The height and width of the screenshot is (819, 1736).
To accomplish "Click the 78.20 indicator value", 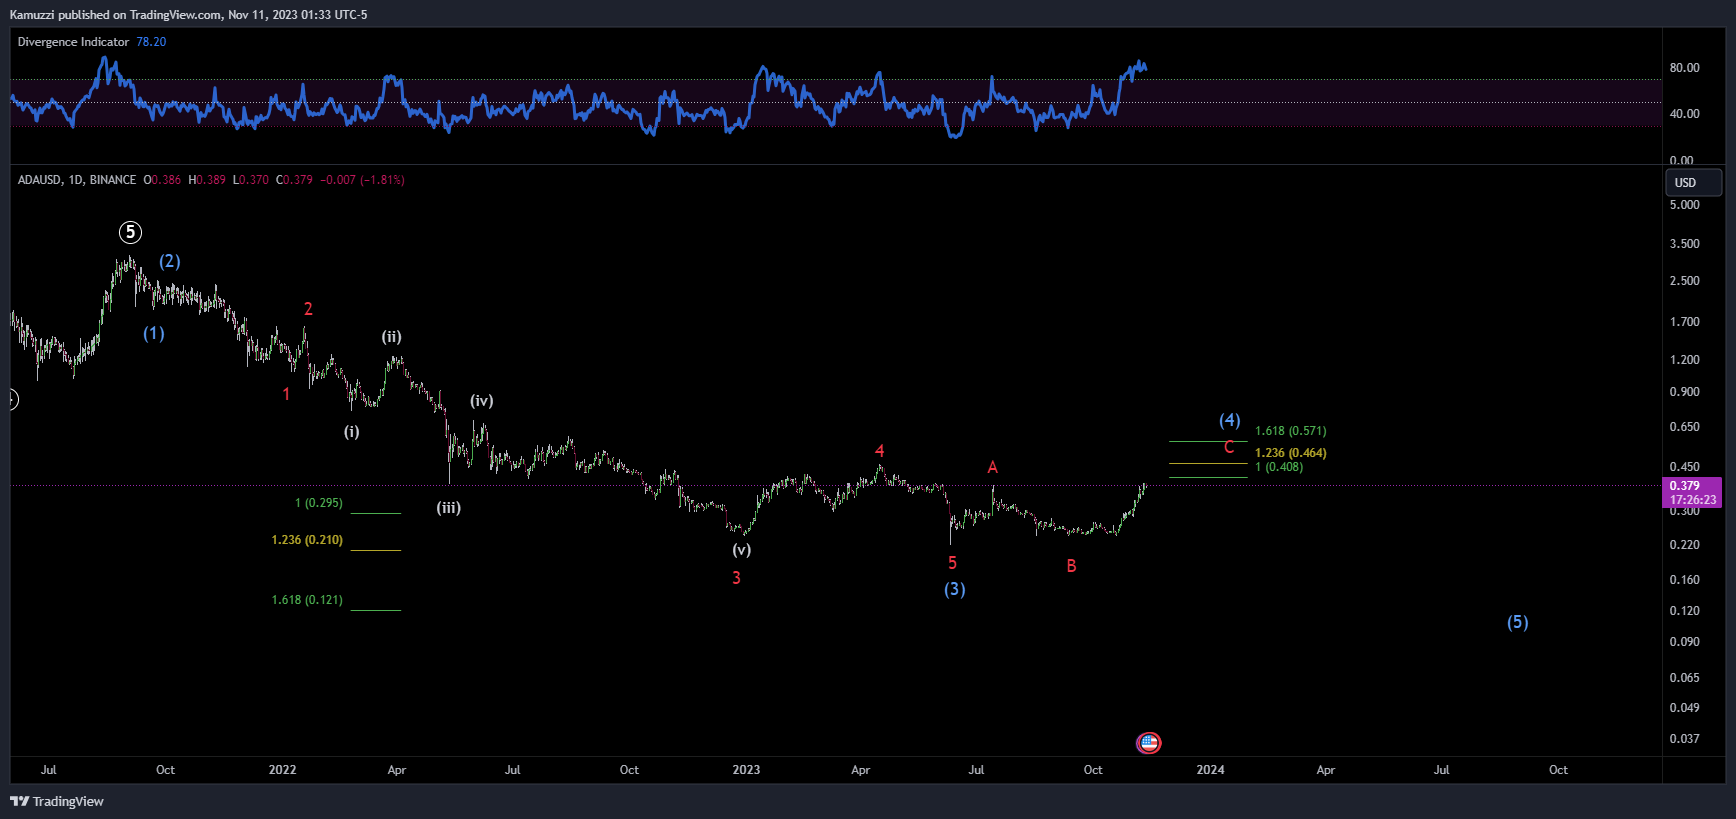I will [151, 42].
